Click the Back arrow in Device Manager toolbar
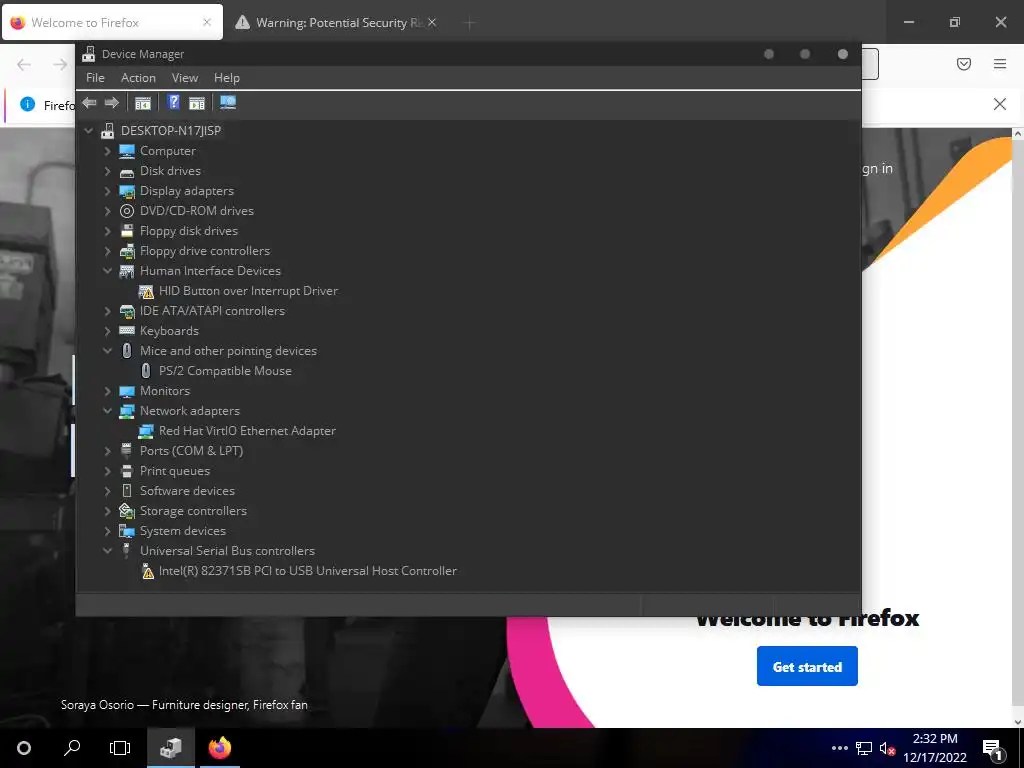 pyautogui.click(x=89, y=103)
